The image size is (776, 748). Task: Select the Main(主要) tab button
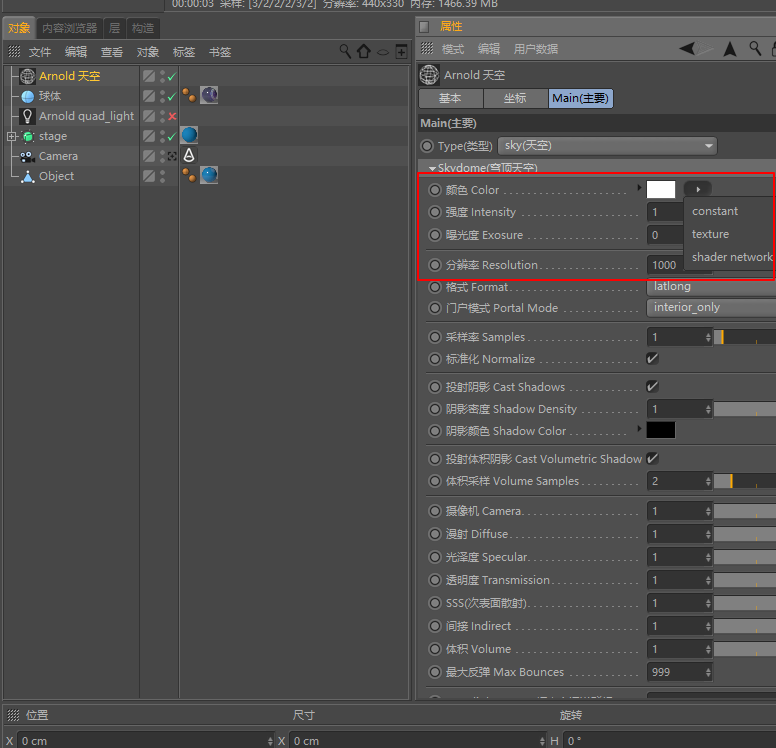[581, 99]
